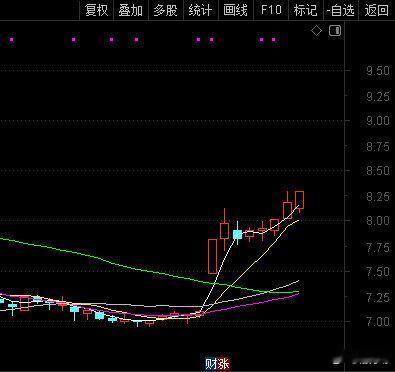Activate the 画线 drawing tool
This screenshot has width=395, height=372.
tap(236, 10)
